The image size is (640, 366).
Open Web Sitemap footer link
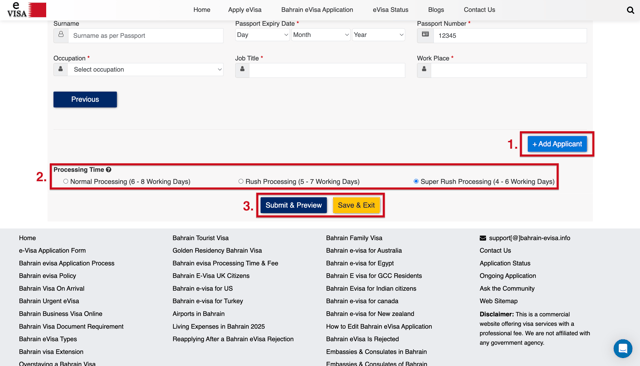coord(498,301)
